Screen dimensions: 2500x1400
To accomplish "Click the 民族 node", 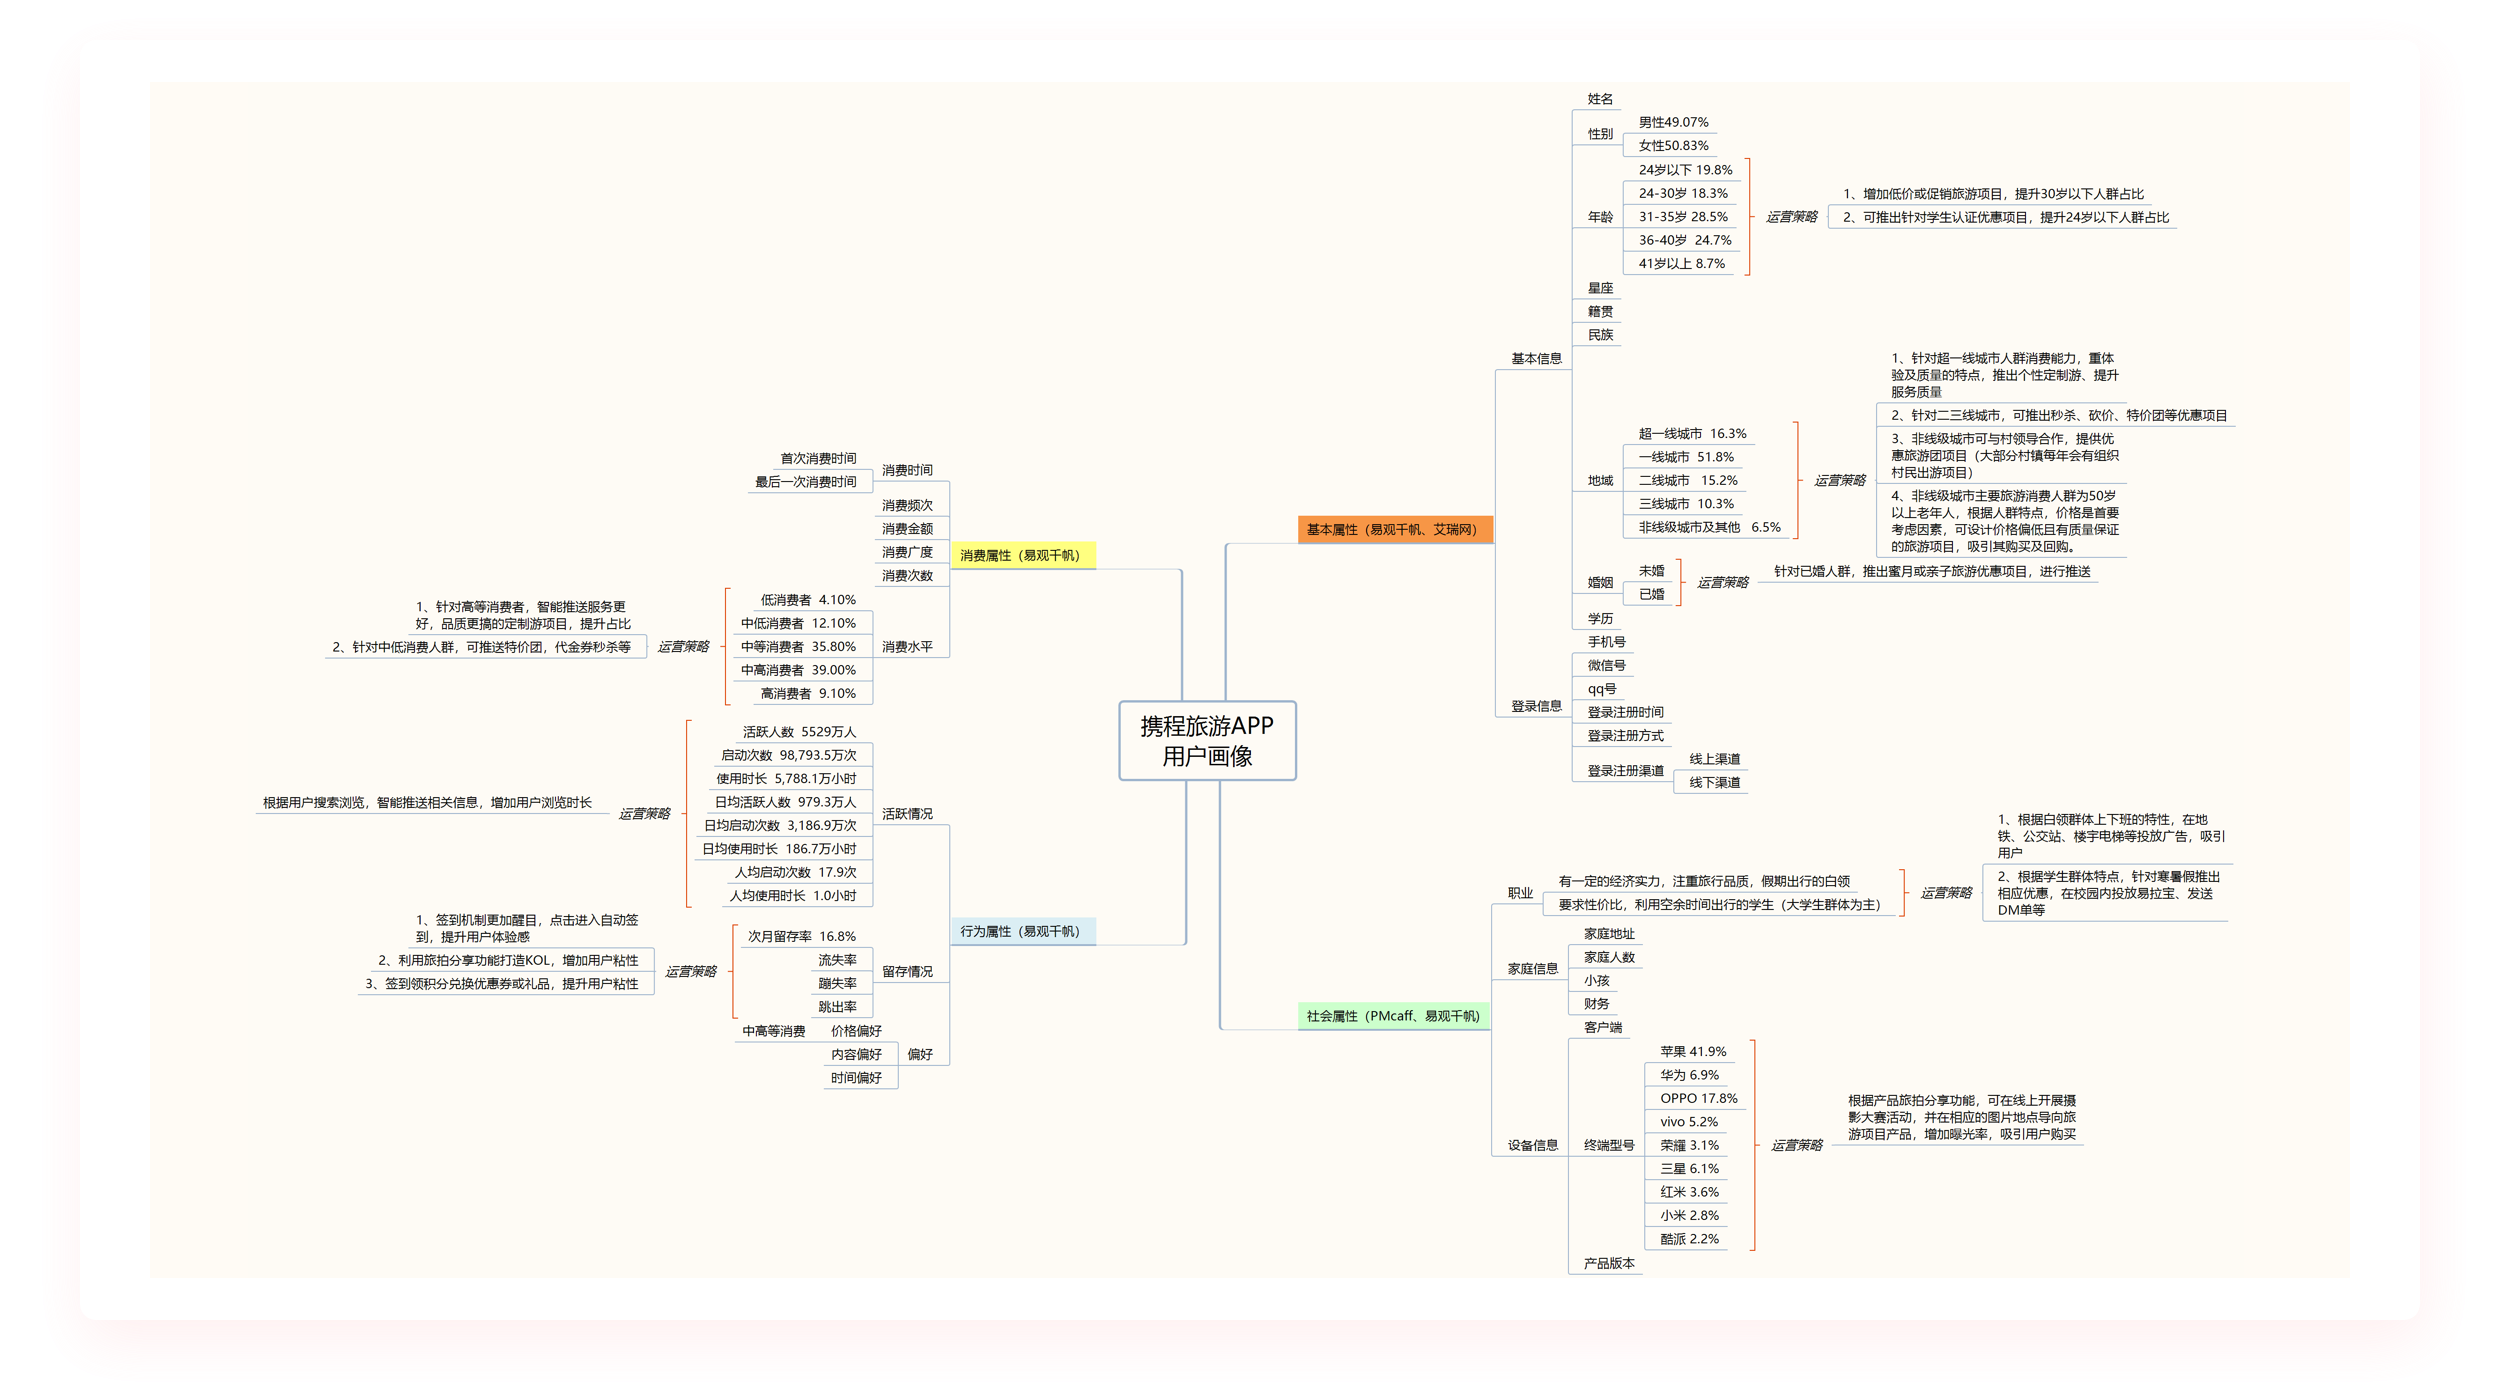I will pyautogui.click(x=1600, y=335).
